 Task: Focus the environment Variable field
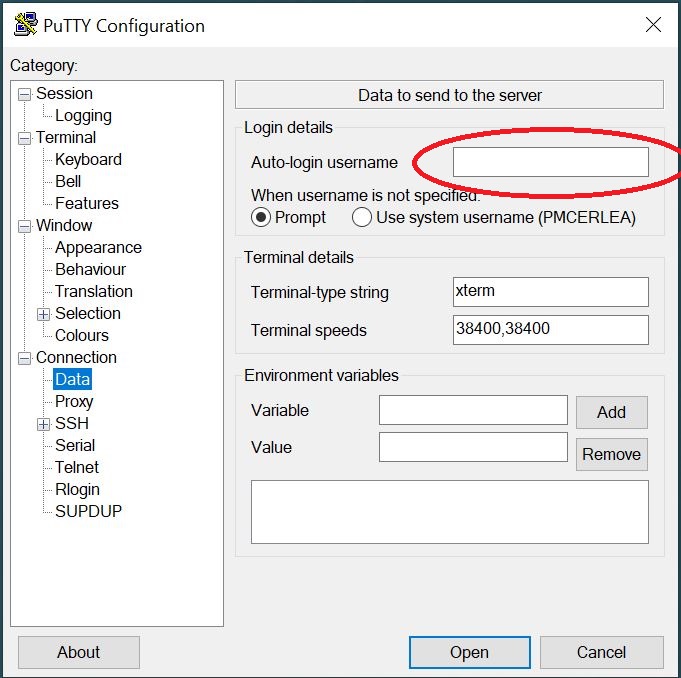tap(473, 410)
